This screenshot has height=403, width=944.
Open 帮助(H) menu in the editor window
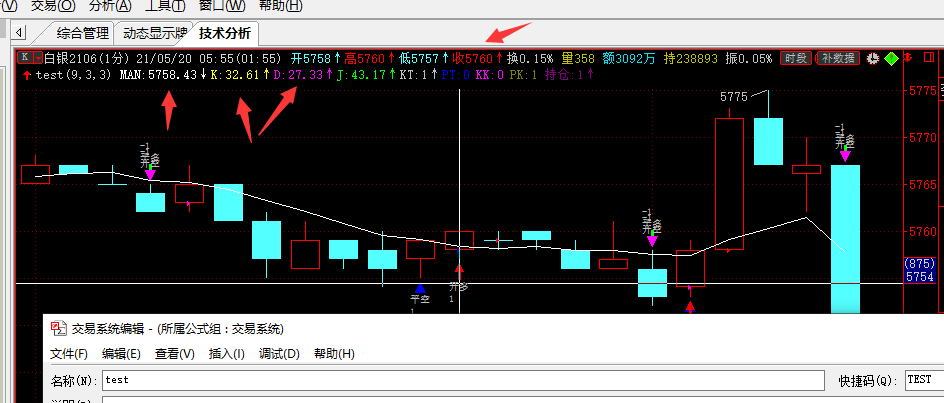tap(334, 354)
